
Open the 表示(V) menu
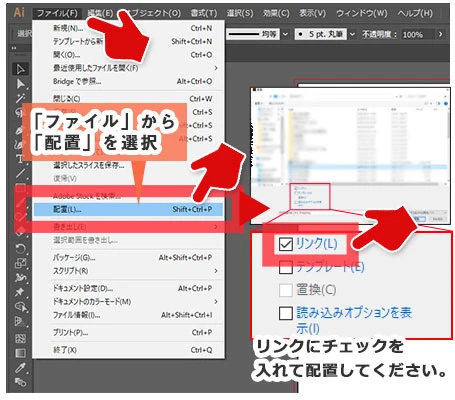(x=312, y=13)
